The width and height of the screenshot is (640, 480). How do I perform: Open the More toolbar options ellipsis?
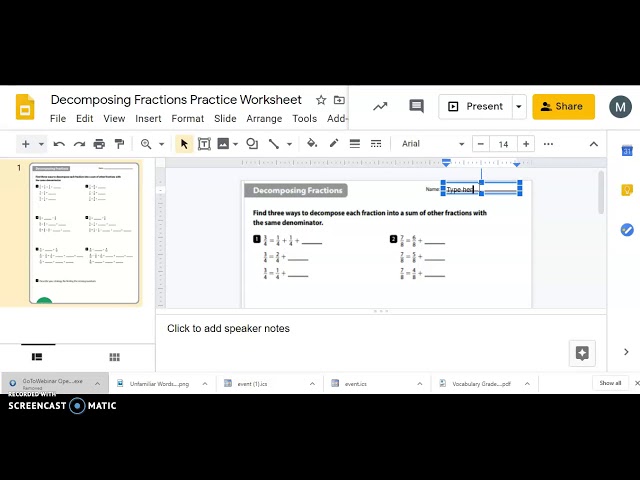(548, 144)
